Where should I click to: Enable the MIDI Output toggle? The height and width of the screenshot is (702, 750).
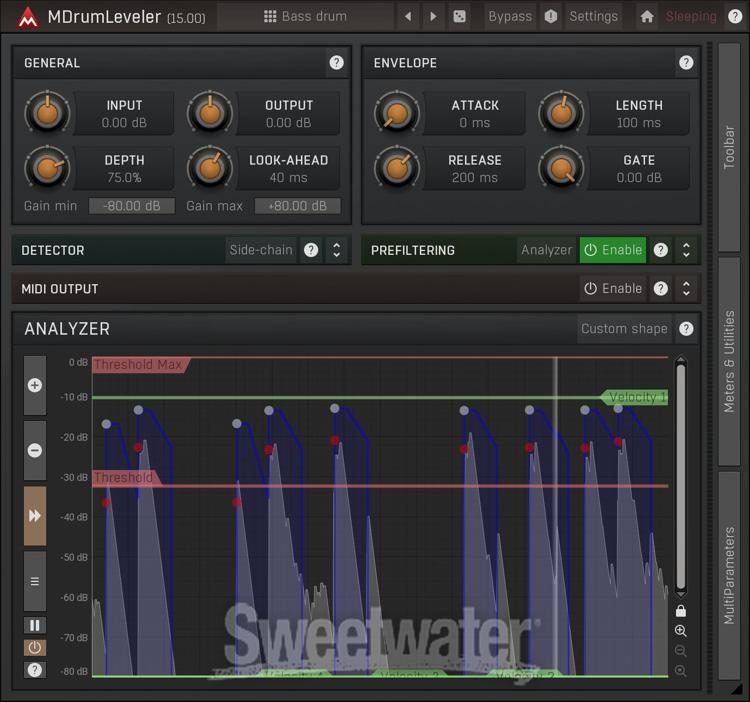[x=613, y=288]
